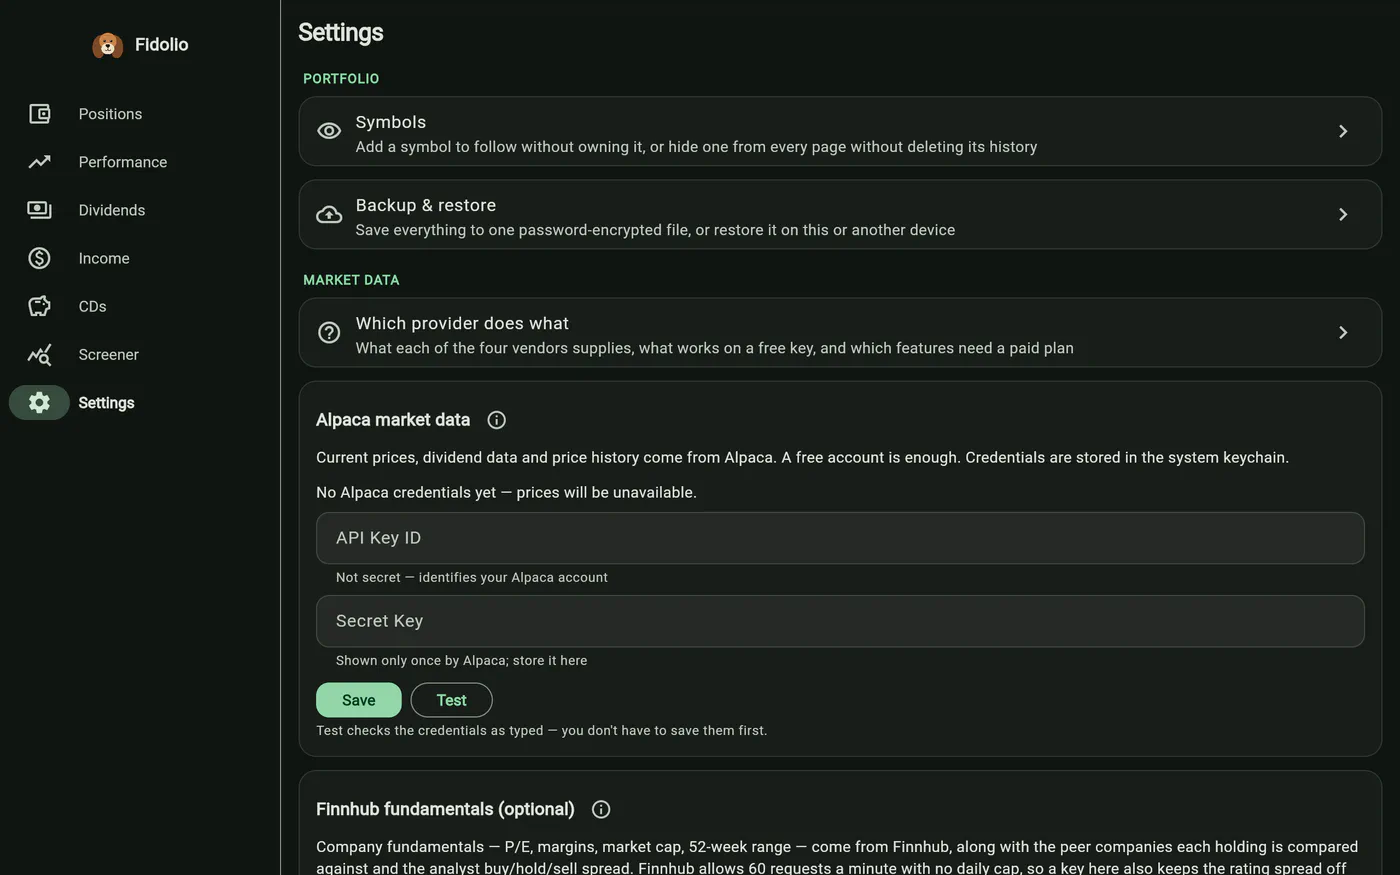The width and height of the screenshot is (1400, 875).
Task: Click the Alpaca market data heading
Action: point(393,420)
